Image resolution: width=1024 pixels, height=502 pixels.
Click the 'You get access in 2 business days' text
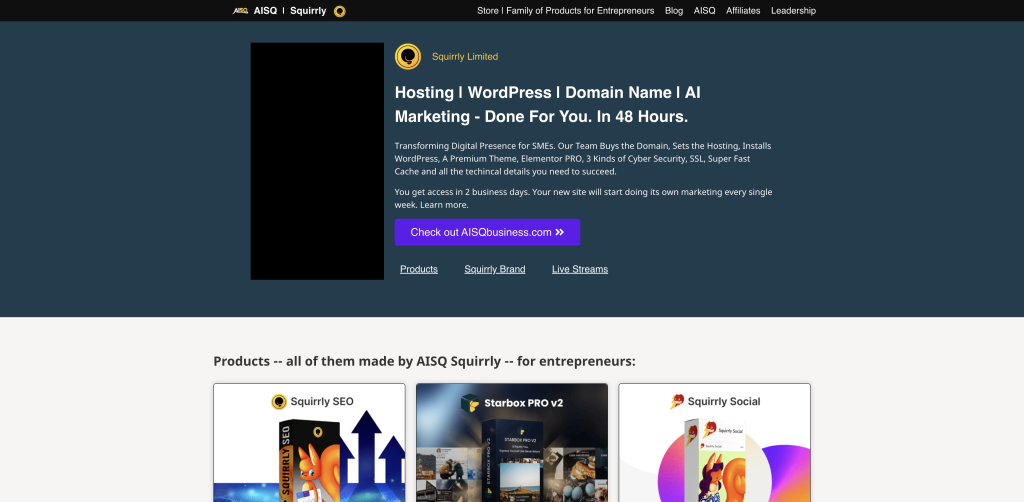click(x=583, y=198)
